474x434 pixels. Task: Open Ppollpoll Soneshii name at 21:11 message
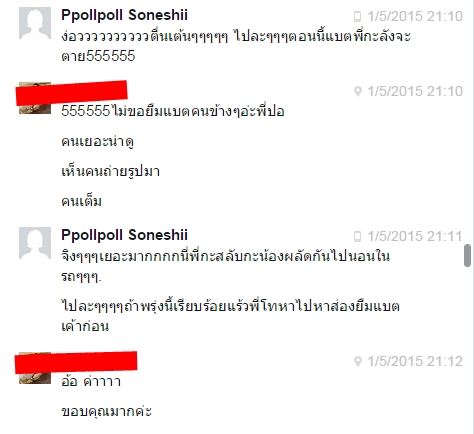tap(124, 235)
